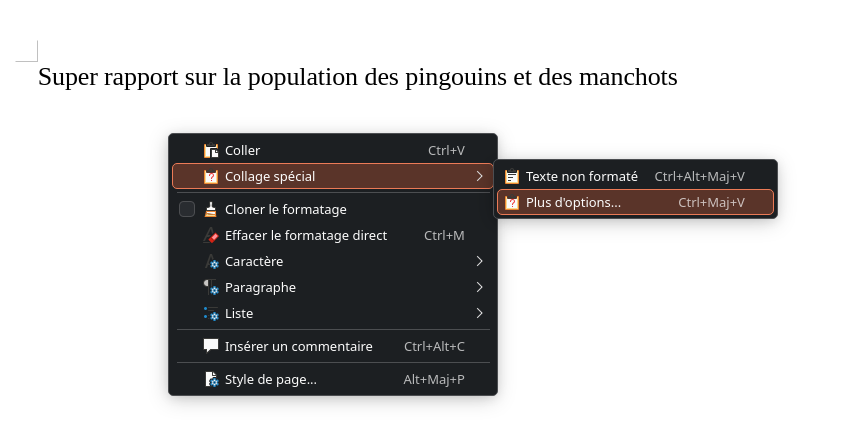Click the Plus d'options clipboard icon
Image resolution: width=858 pixels, height=421 pixels.
[x=512, y=203]
